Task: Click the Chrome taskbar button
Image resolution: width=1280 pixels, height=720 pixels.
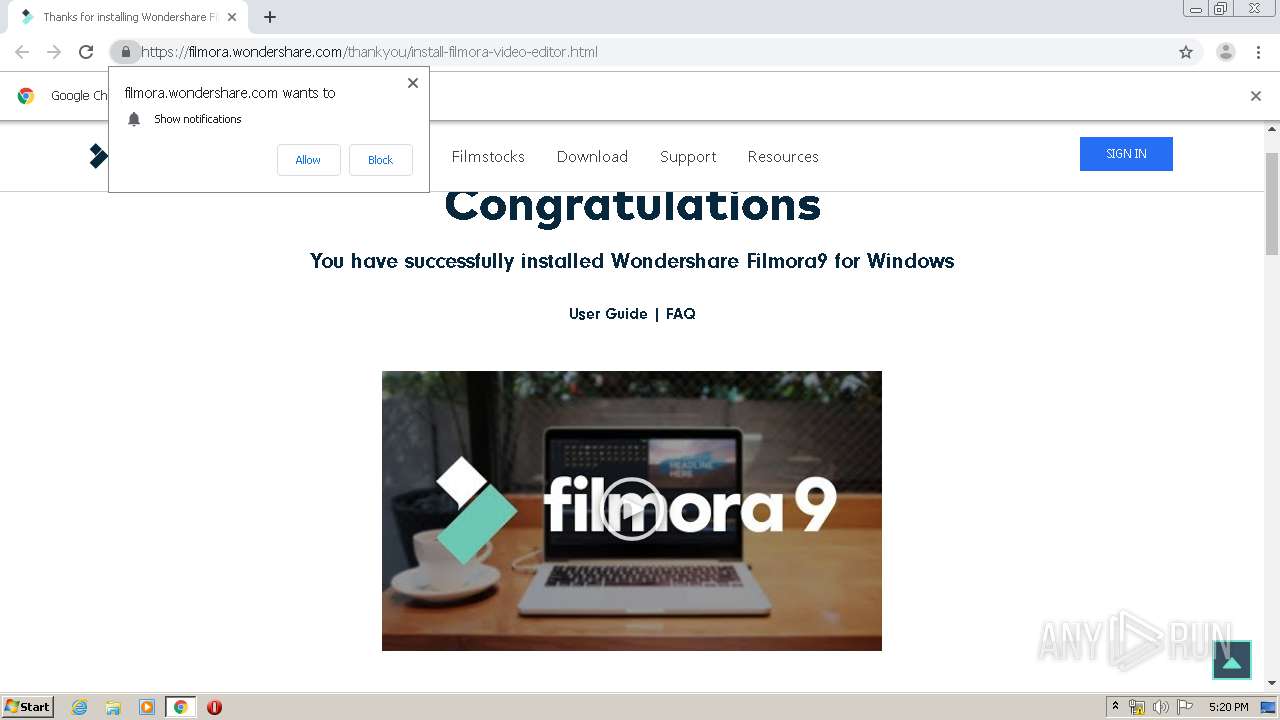Action: pos(180,707)
